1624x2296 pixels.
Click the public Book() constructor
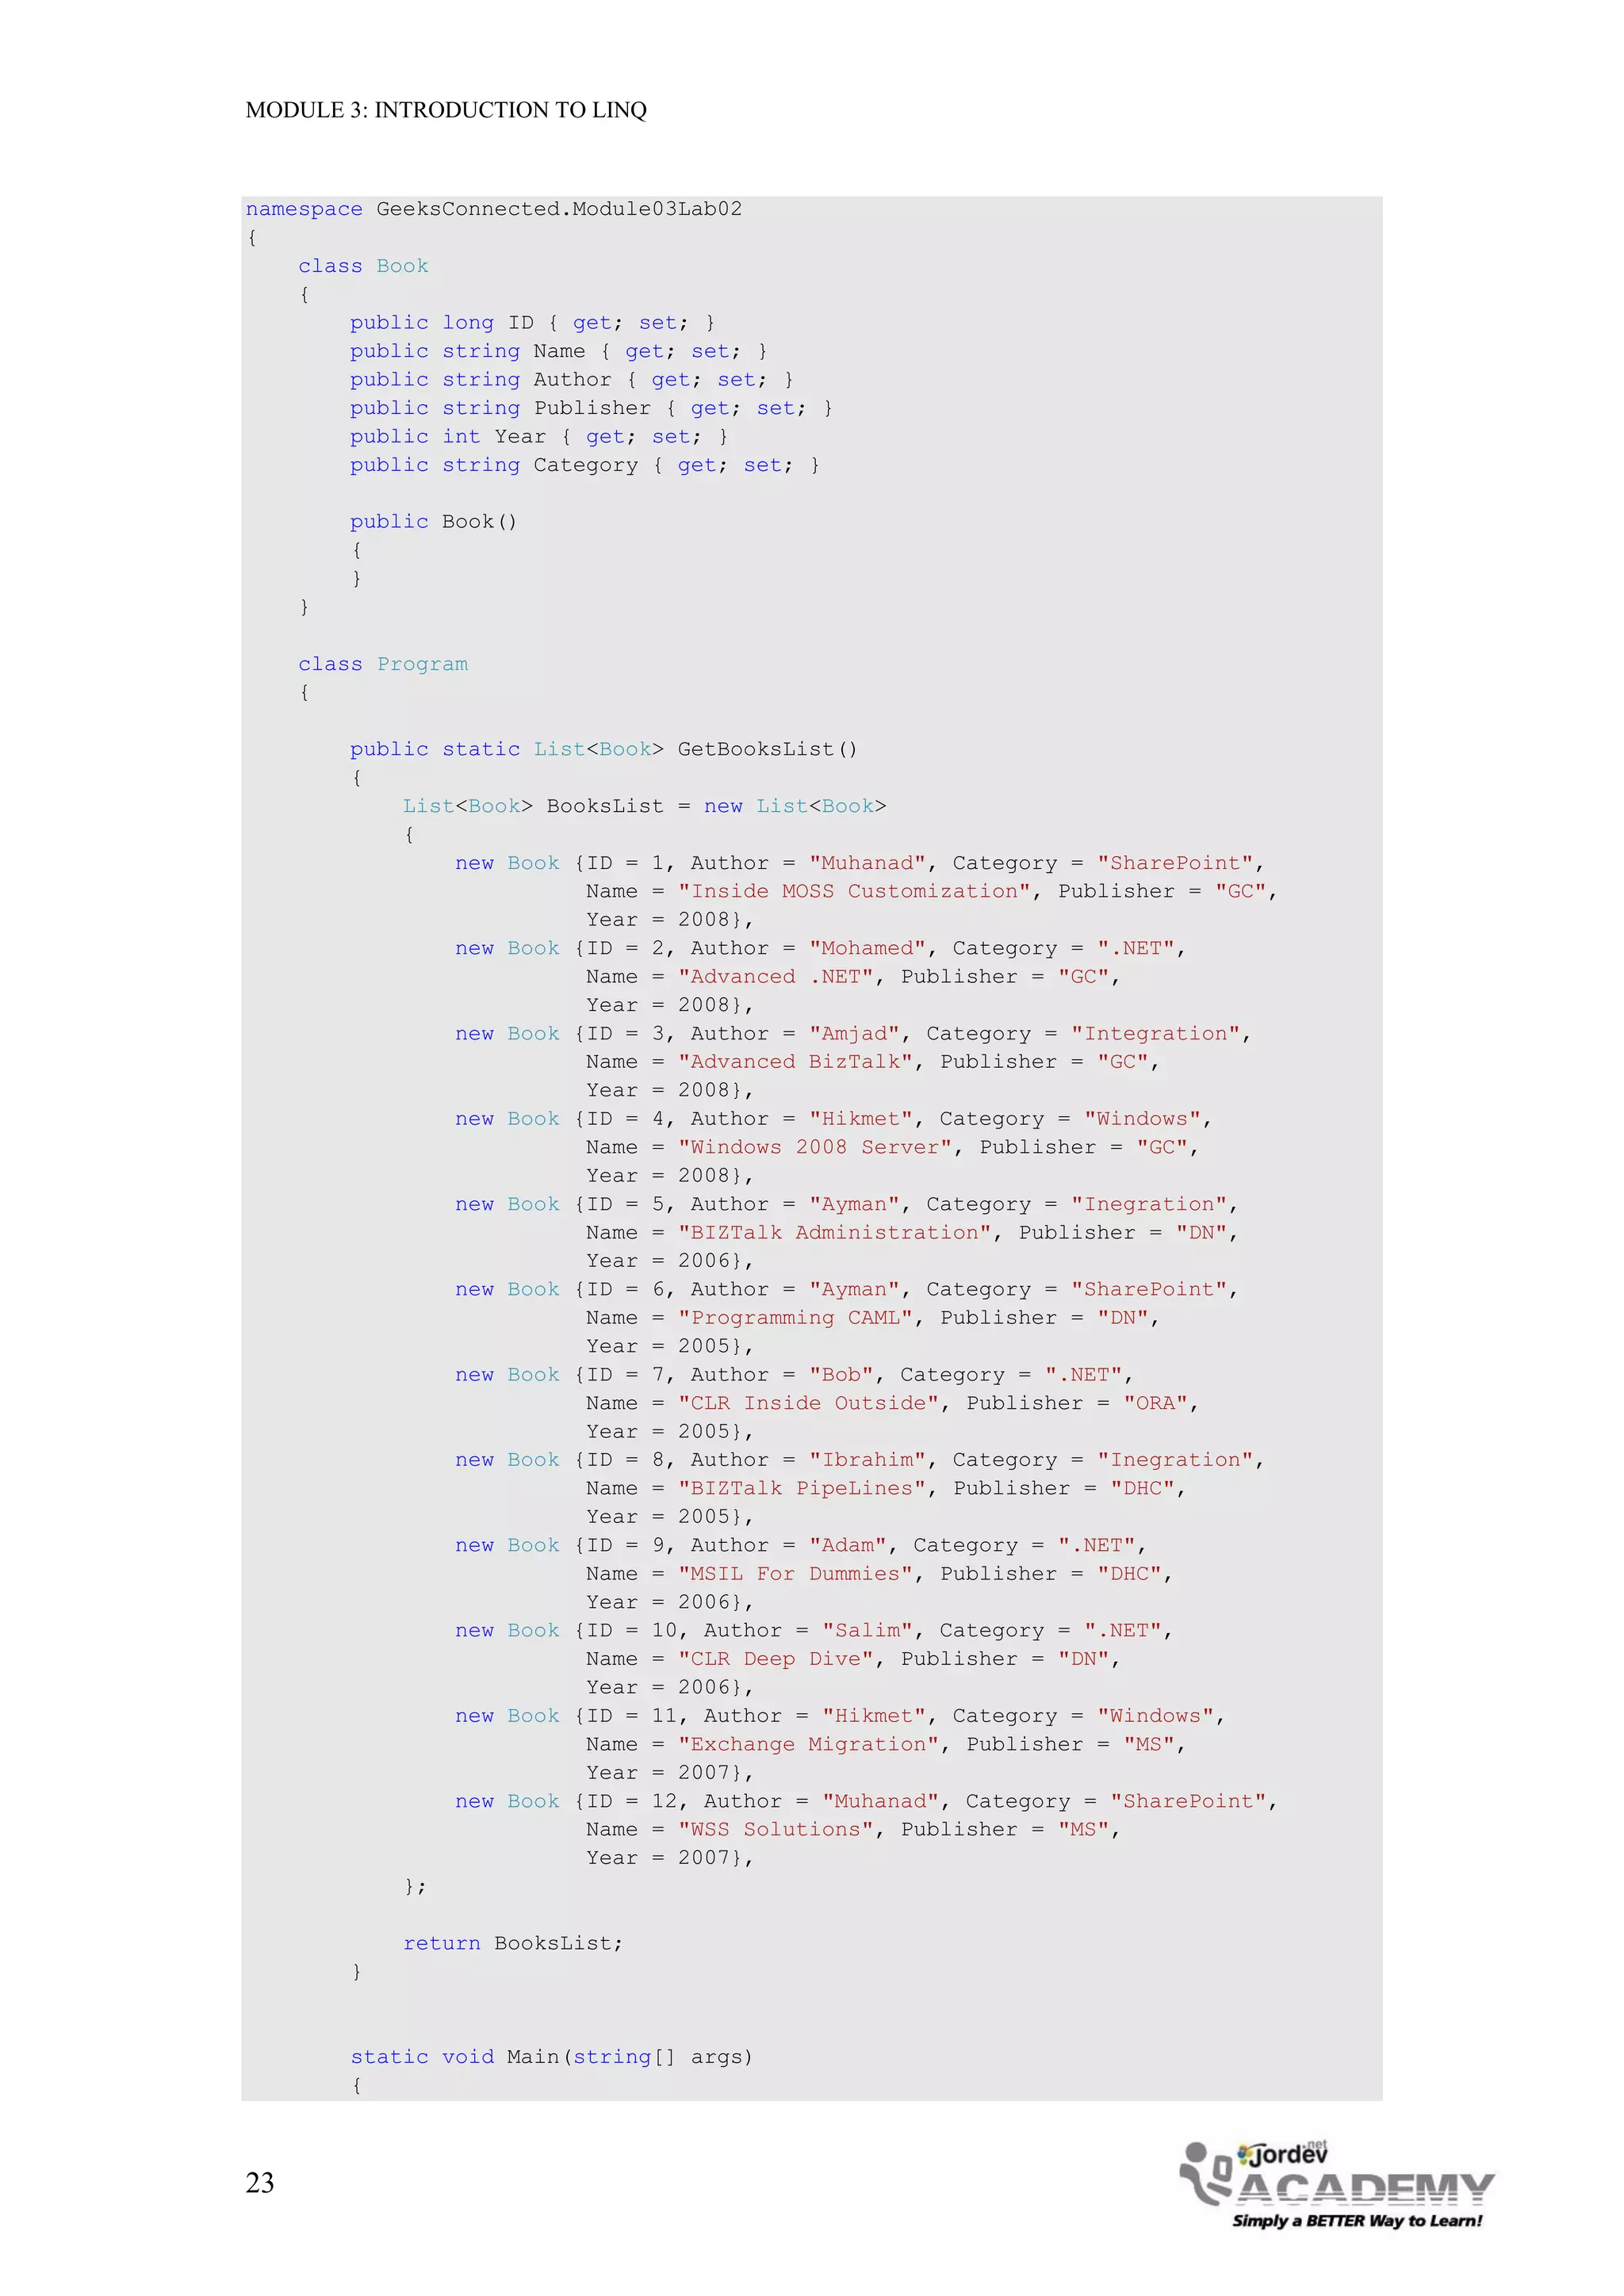(x=433, y=522)
